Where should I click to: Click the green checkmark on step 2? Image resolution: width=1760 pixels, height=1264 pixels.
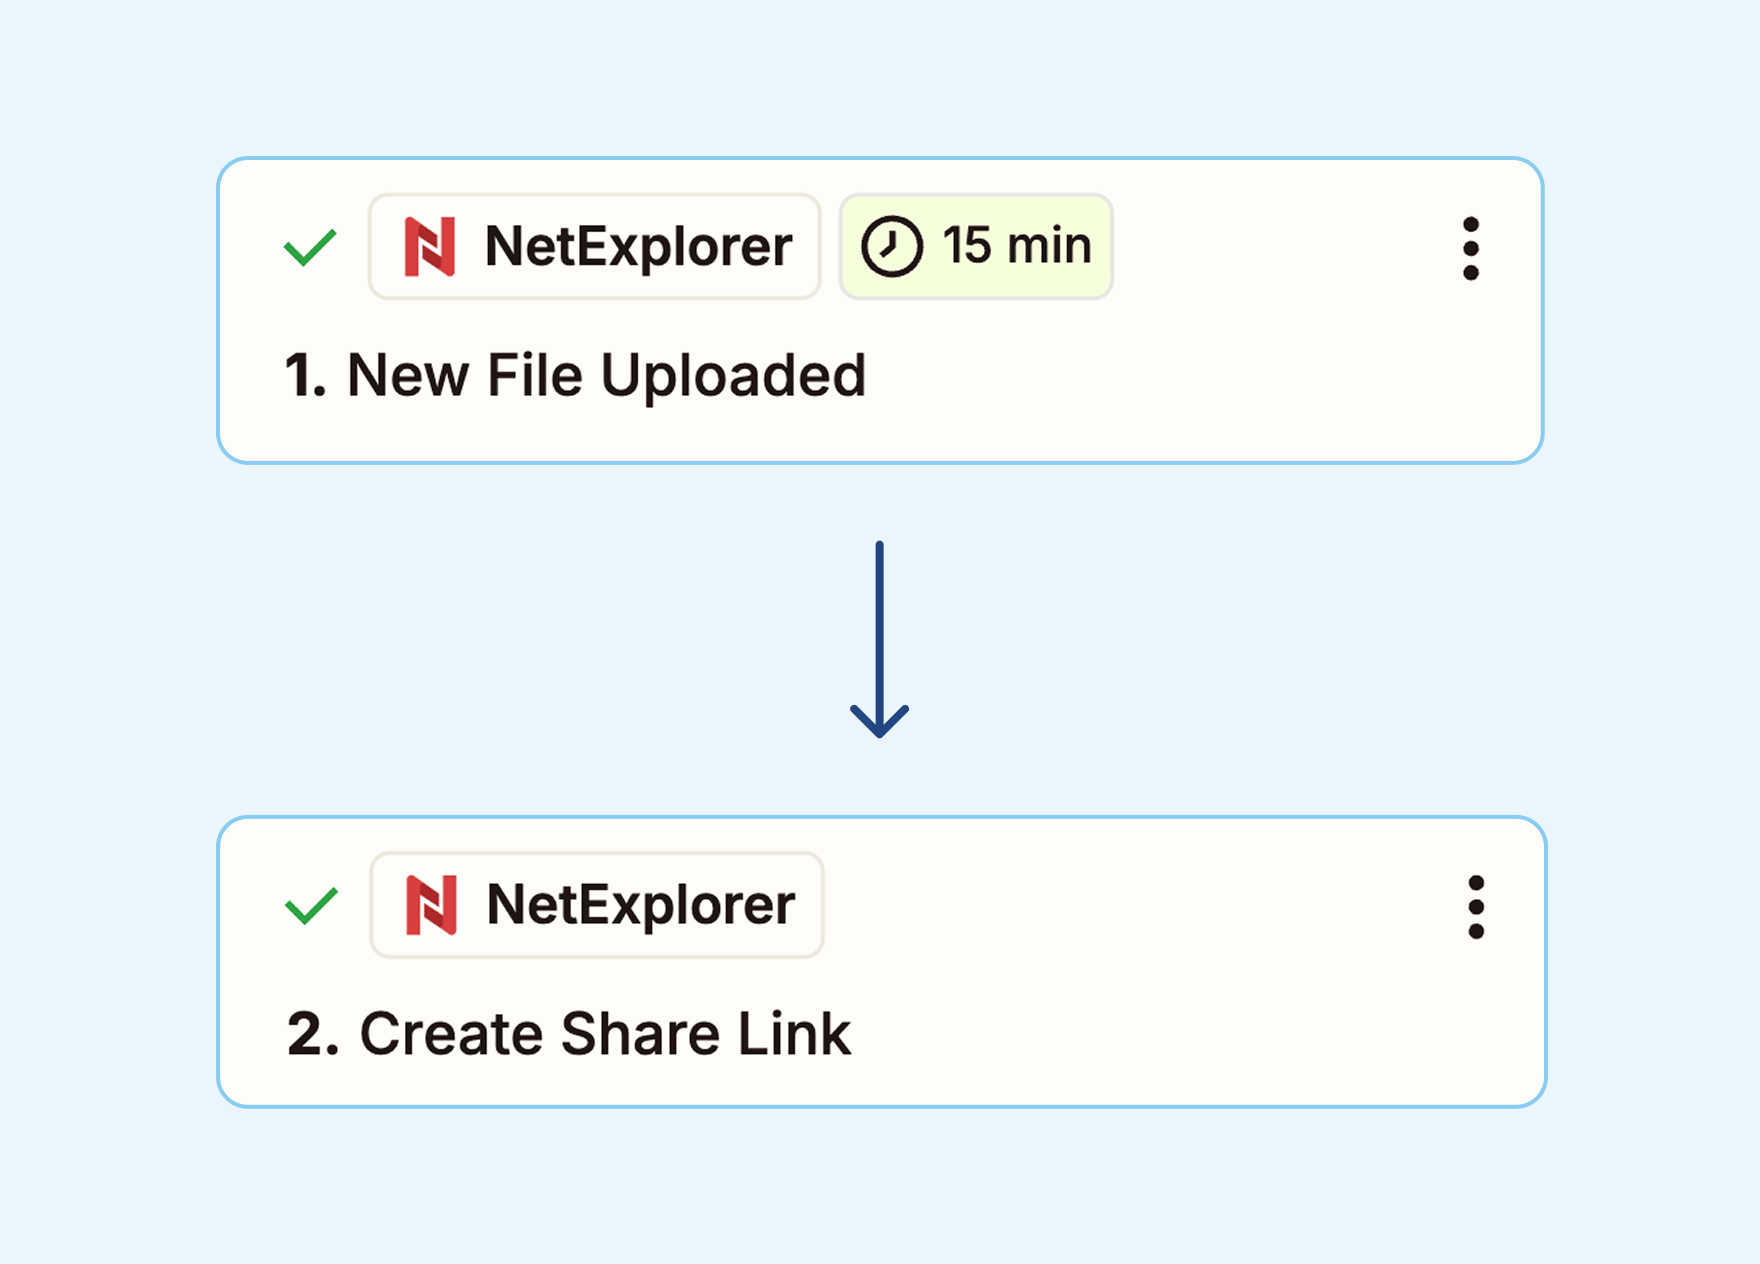(x=311, y=906)
